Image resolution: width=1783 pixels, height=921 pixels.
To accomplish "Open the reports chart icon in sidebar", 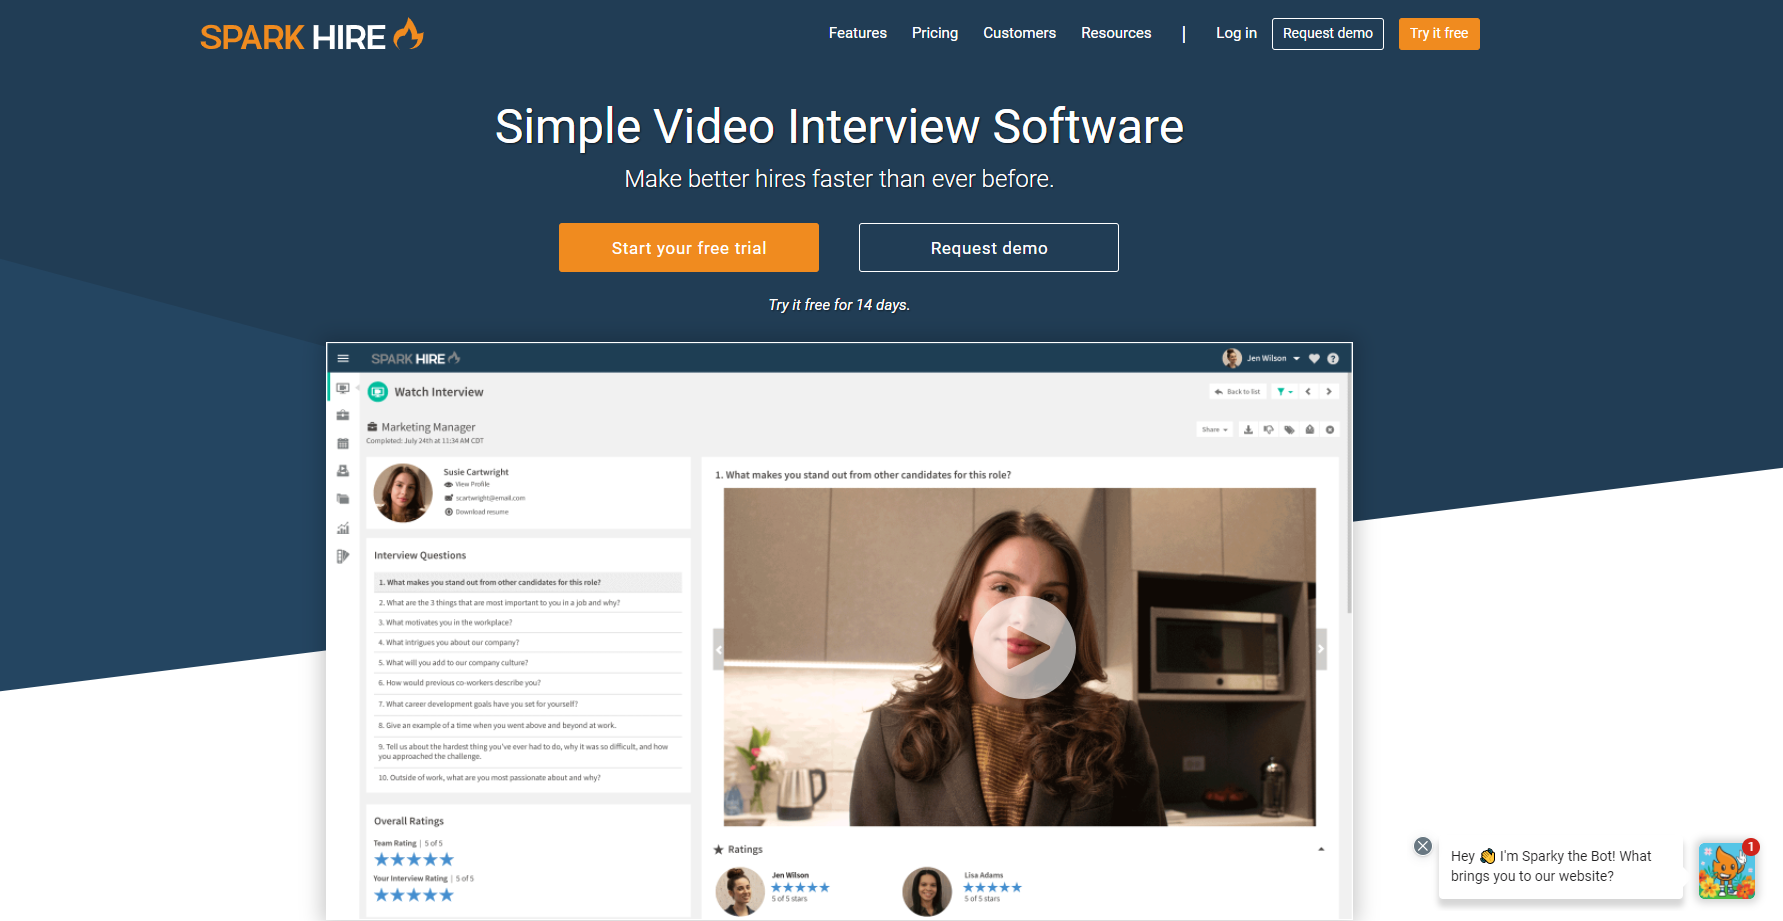I will (x=343, y=528).
